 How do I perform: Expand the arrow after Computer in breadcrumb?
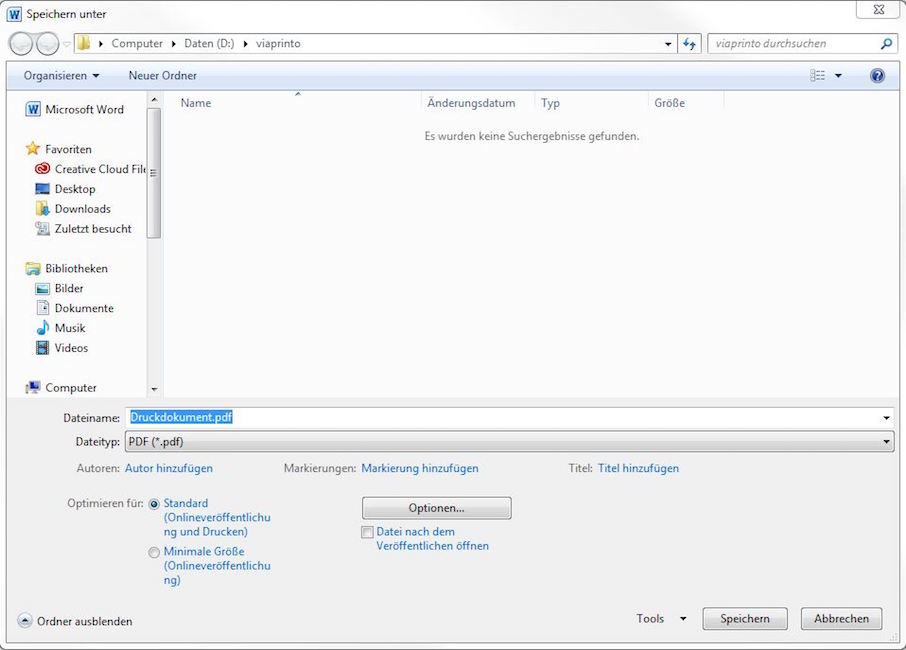click(x=173, y=44)
